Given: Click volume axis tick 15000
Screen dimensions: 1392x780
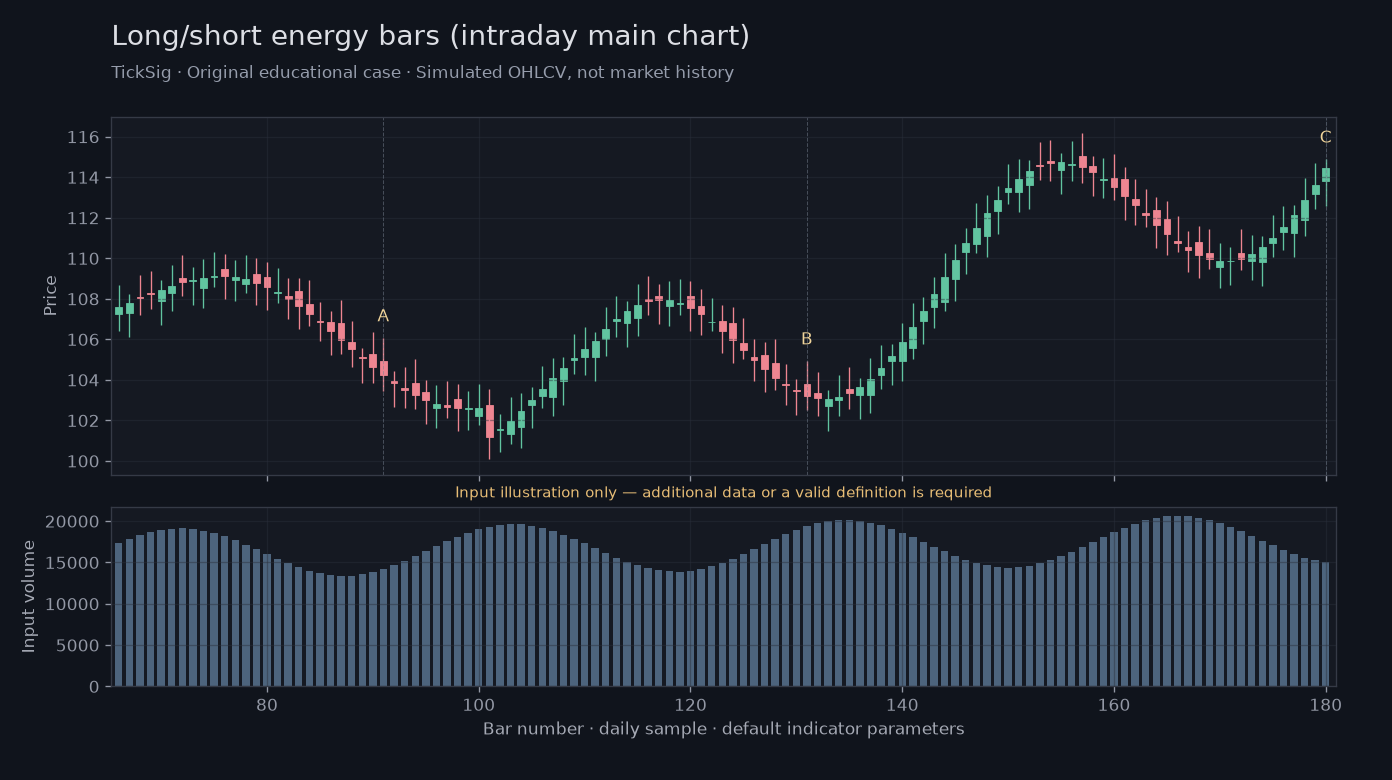Looking at the screenshot, I should point(73,564).
